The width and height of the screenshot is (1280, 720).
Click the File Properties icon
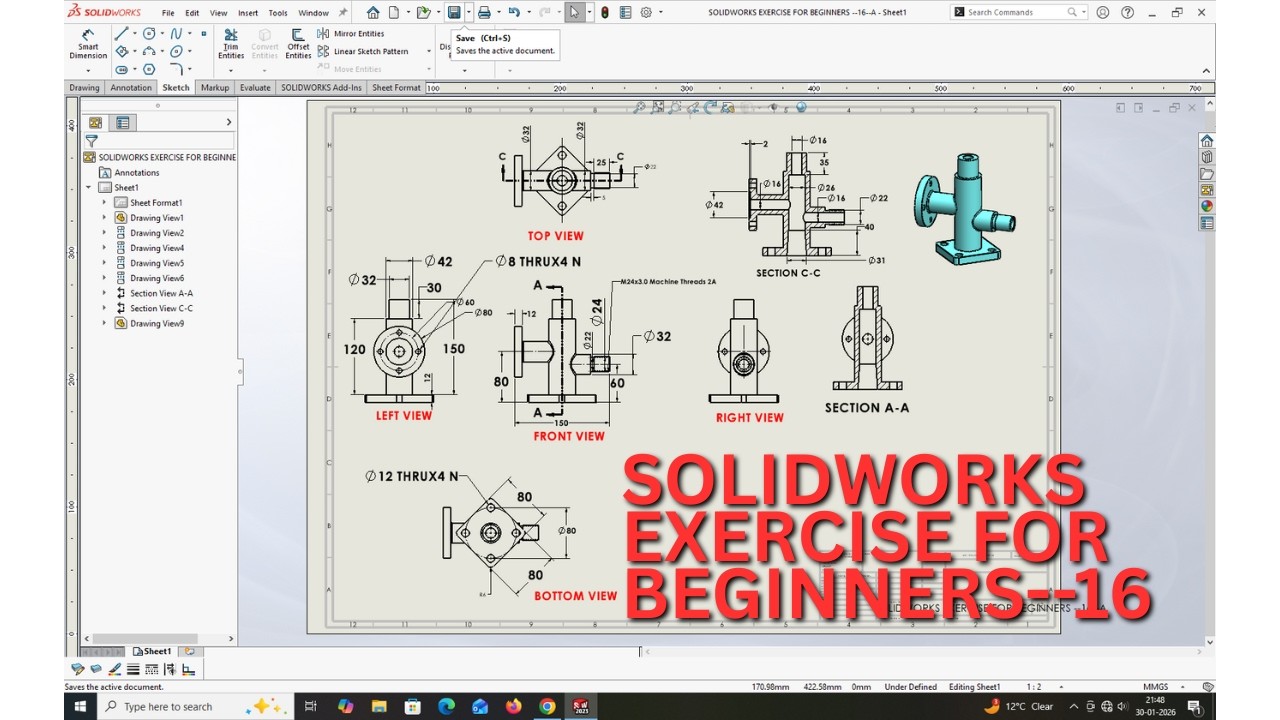[x=625, y=12]
